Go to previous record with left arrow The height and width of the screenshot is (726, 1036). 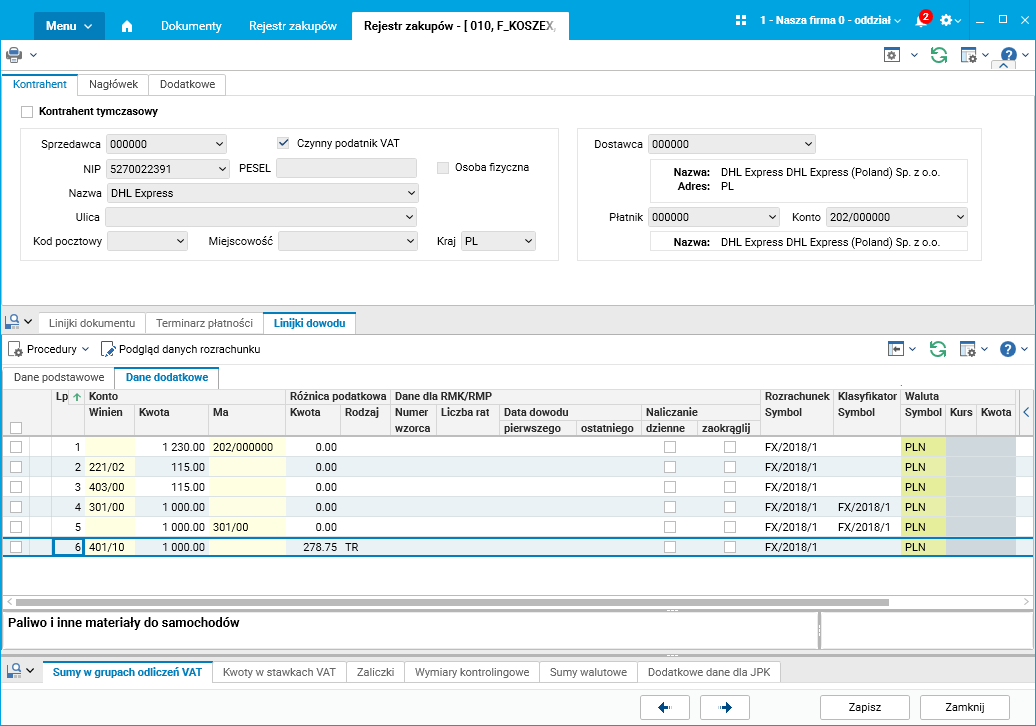click(x=665, y=706)
